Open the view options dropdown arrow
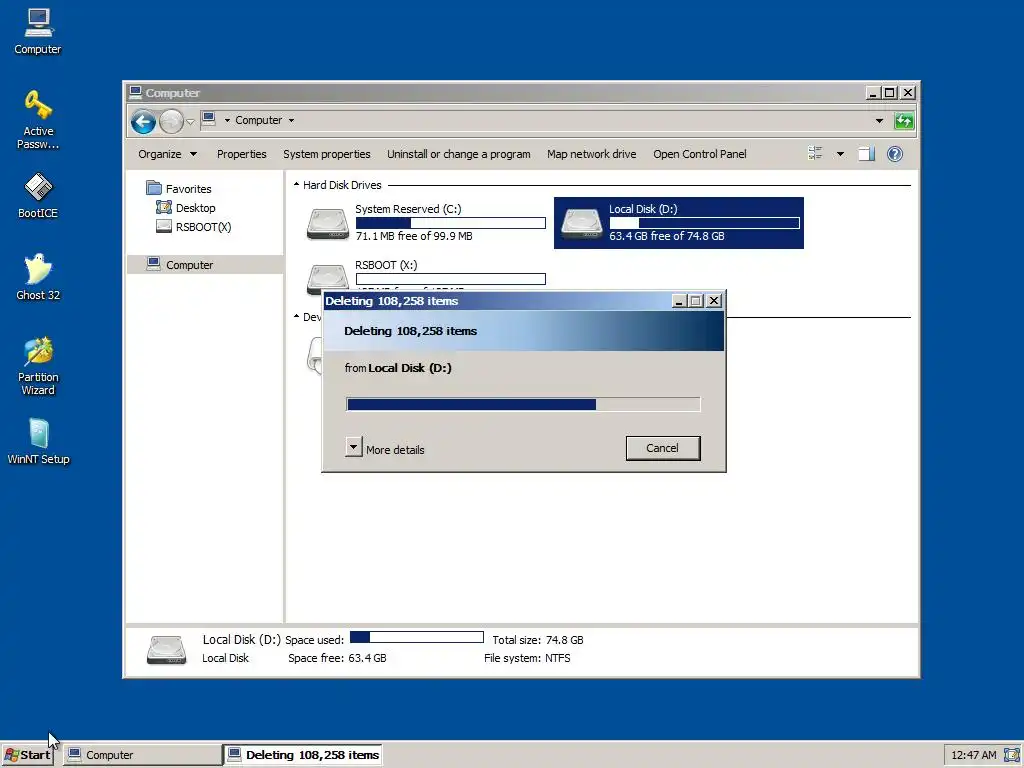The width and height of the screenshot is (1024, 768). point(840,154)
